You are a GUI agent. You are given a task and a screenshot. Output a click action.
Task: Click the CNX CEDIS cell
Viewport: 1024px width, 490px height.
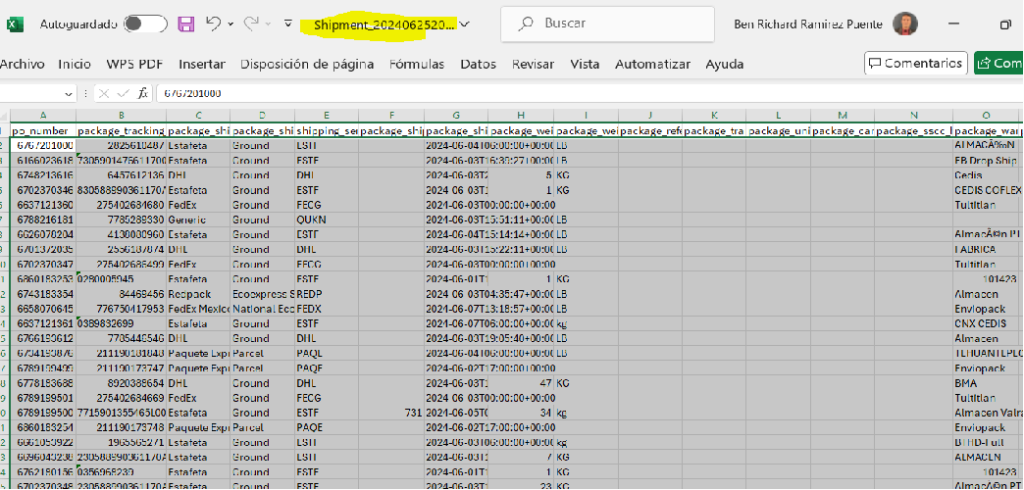click(x=985, y=323)
